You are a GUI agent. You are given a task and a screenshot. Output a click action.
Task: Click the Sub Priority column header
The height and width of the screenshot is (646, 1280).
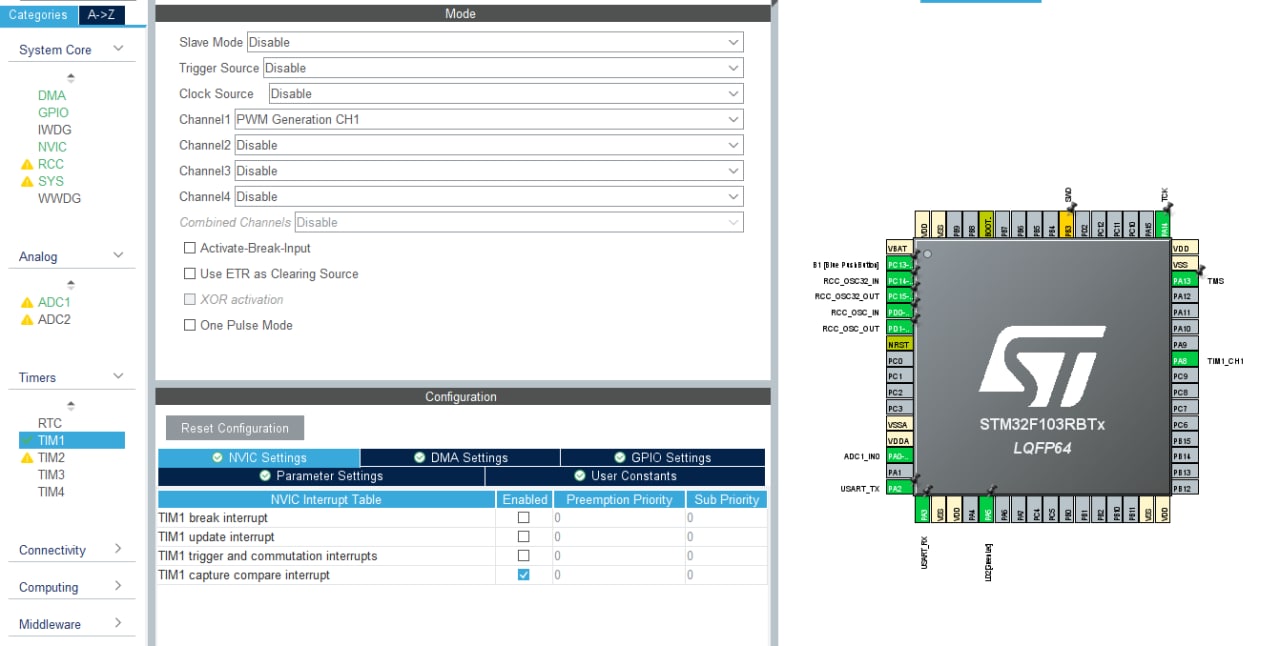click(726, 499)
